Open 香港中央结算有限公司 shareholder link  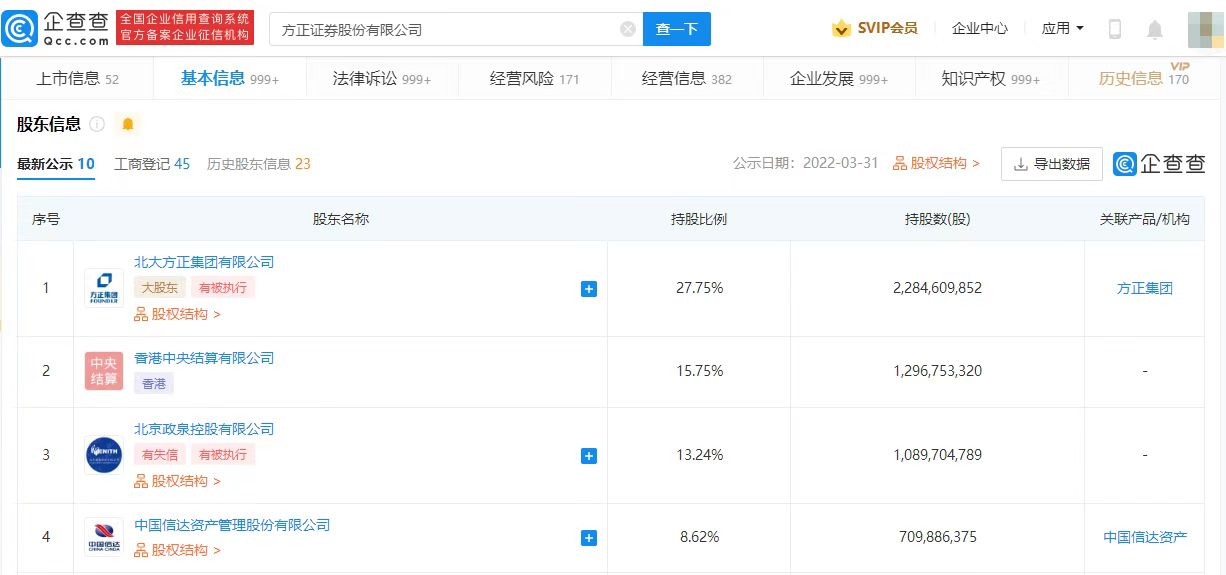pyautogui.click(x=204, y=358)
